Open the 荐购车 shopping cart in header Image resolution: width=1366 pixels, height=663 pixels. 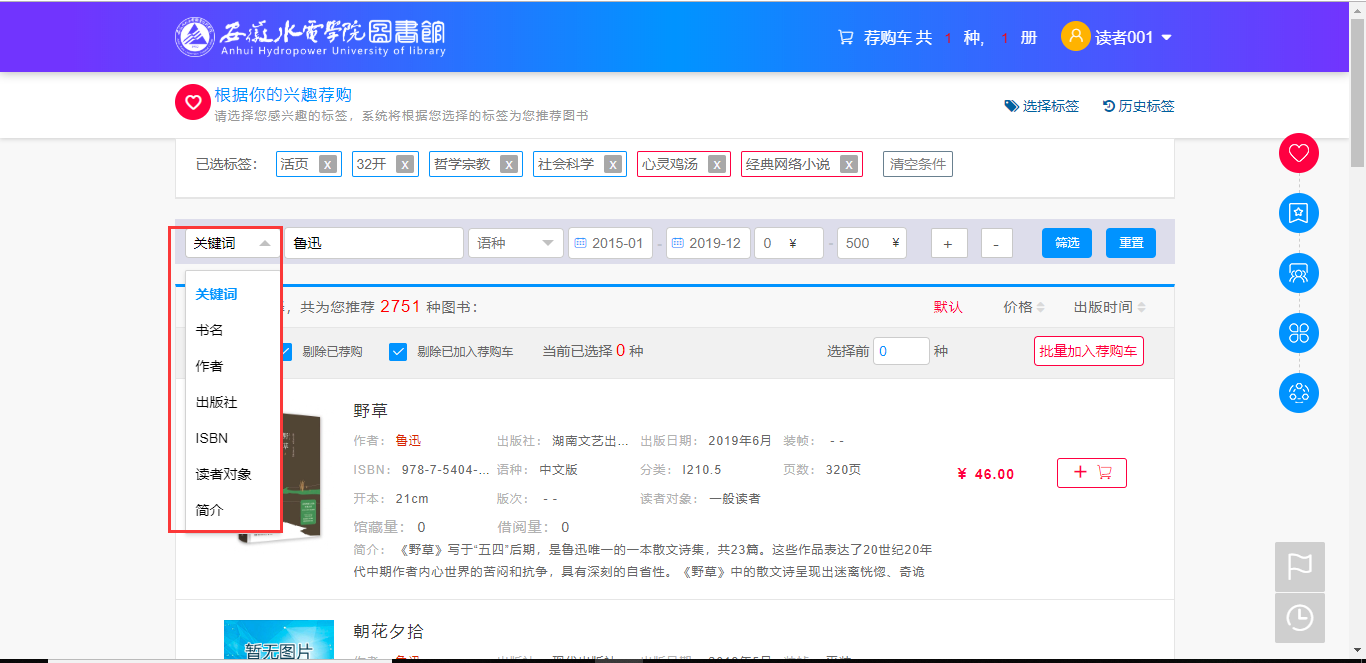click(x=884, y=38)
